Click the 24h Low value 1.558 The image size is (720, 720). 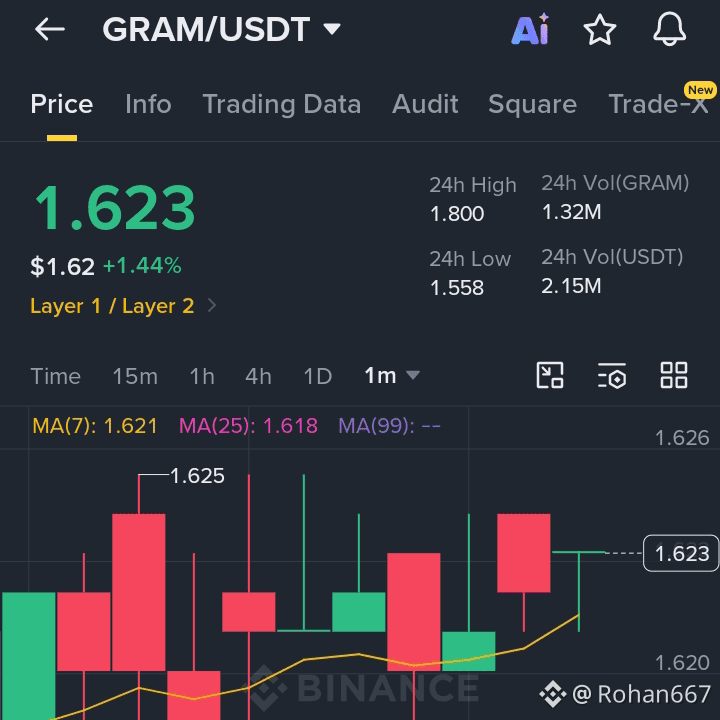coord(457,288)
